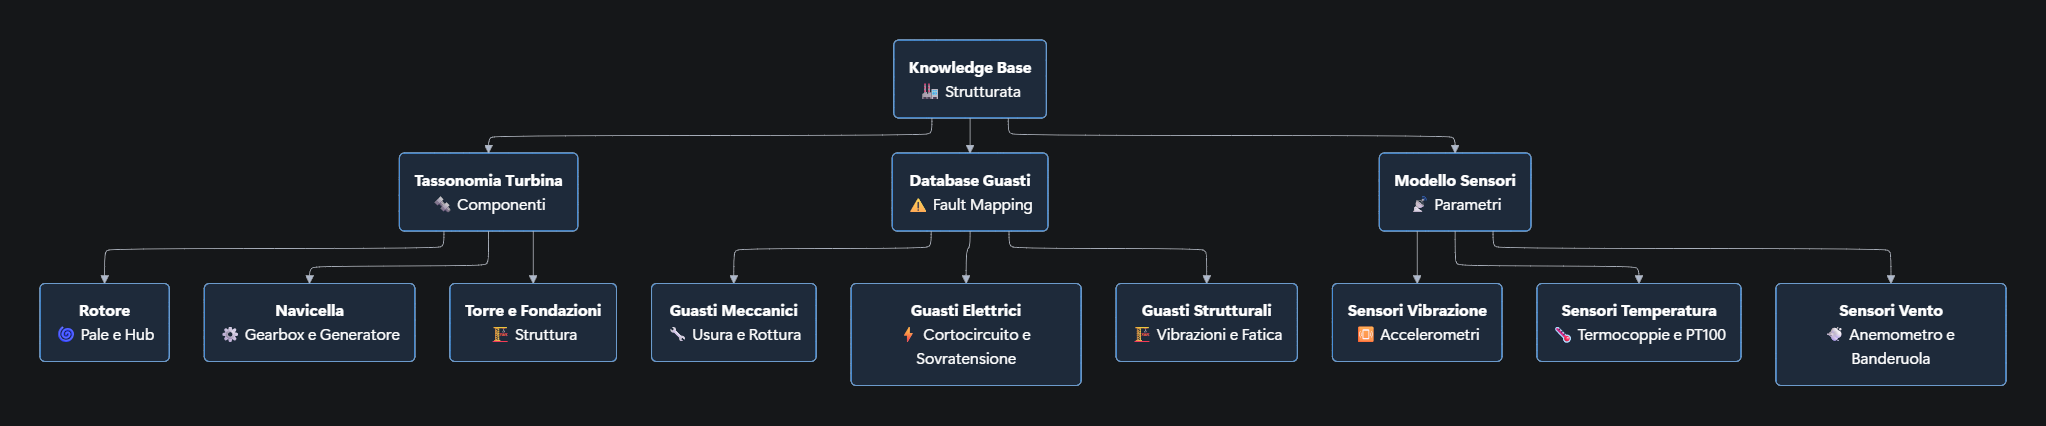Screen dimensions: 2046x426
Task: Click the wrench icon beside Usura e Rottura
Action: pyautogui.click(x=677, y=335)
